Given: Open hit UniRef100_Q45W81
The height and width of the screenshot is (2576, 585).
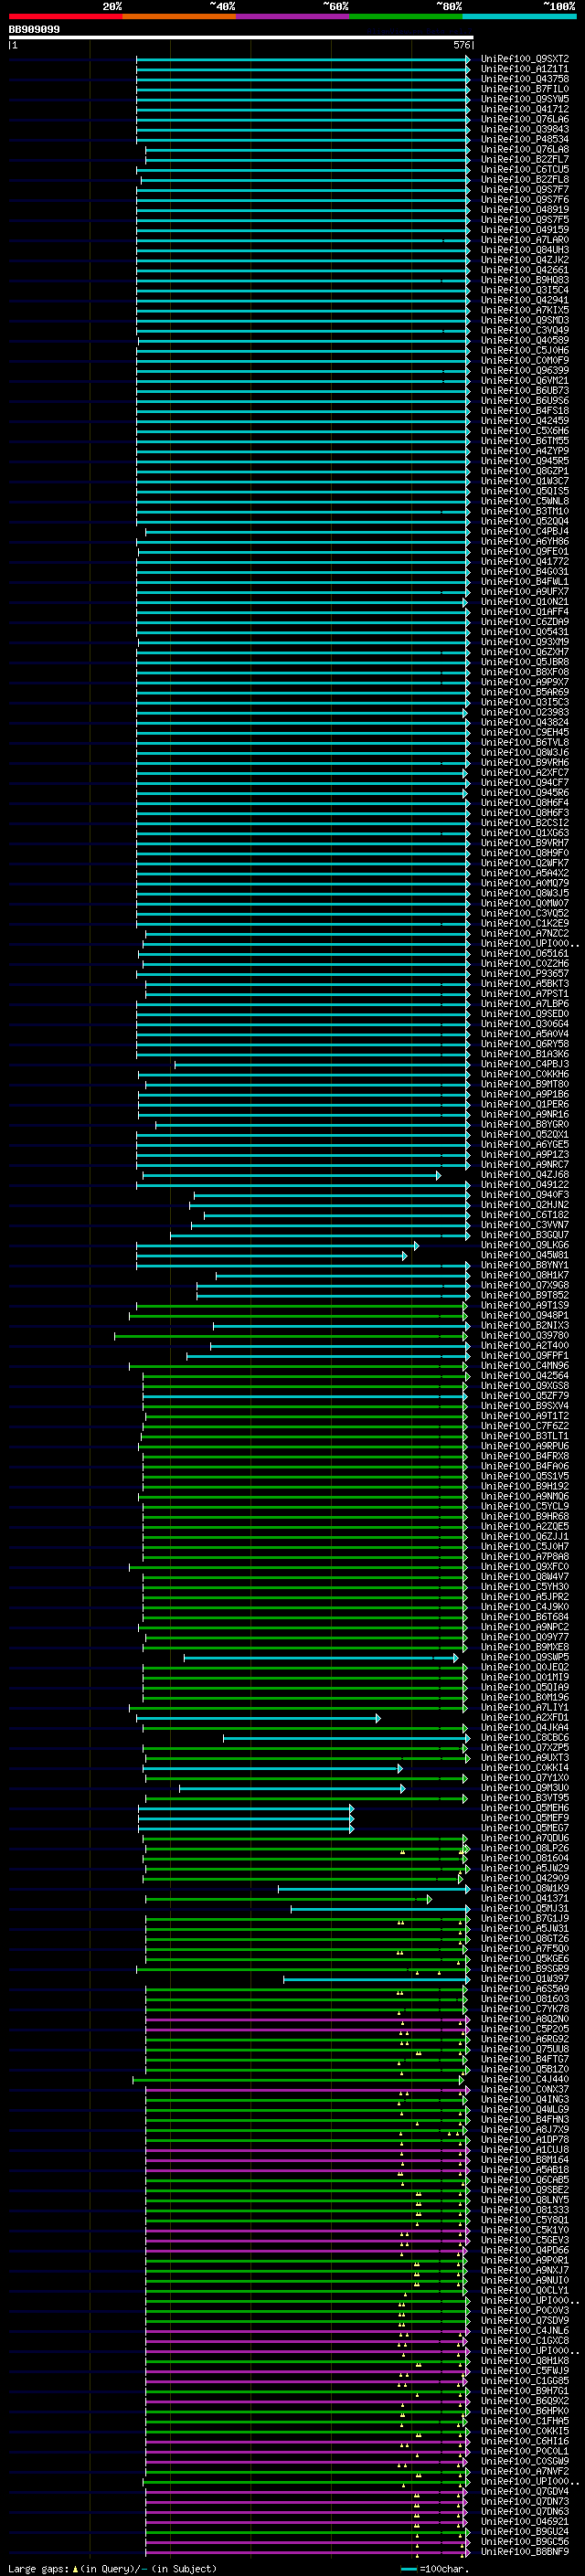Looking at the screenshot, I should coord(525,1255).
